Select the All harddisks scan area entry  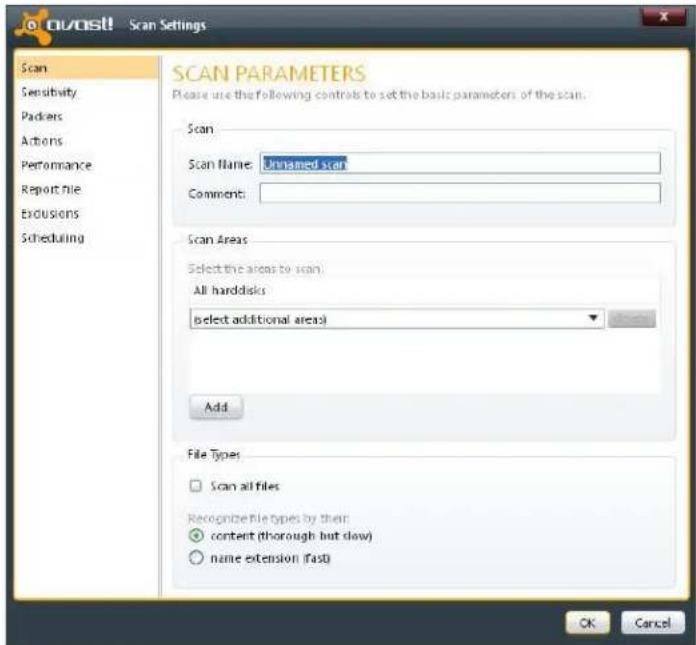tap(229, 290)
